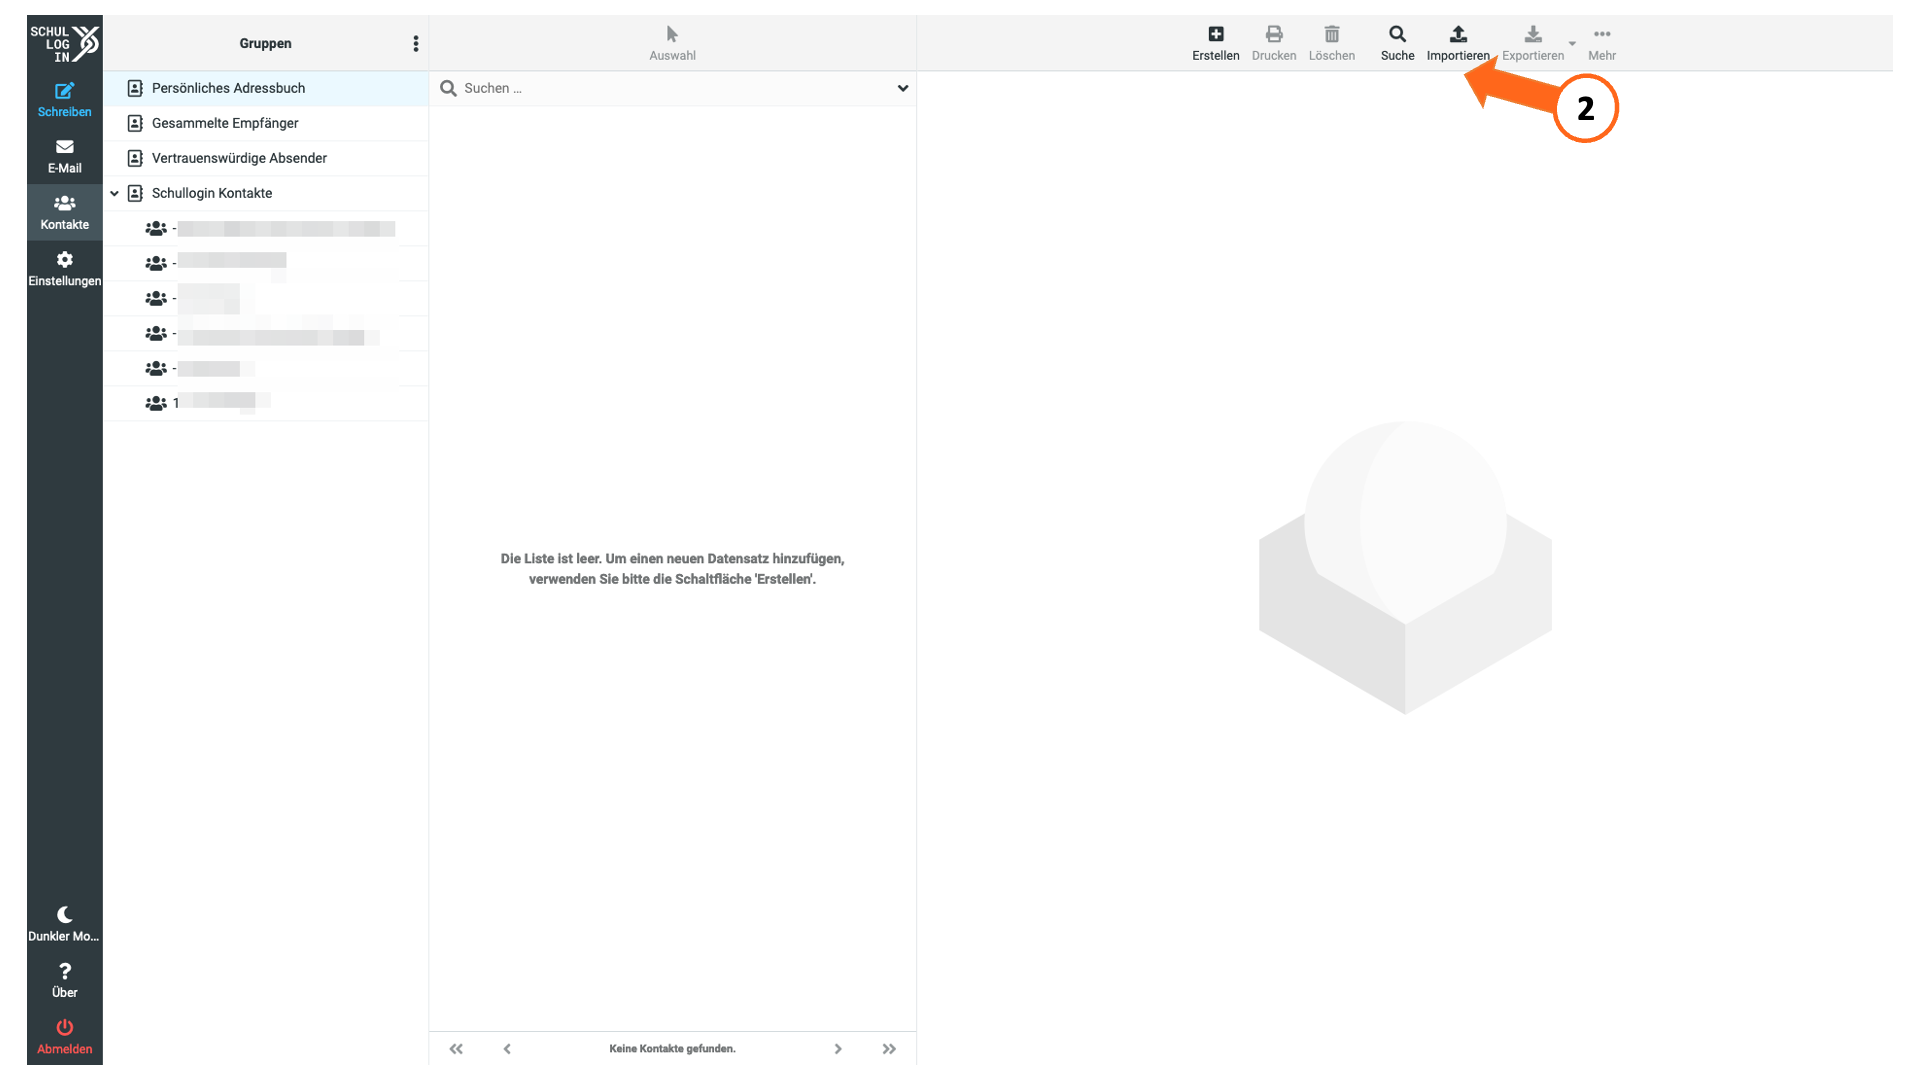1920x1080 pixels.
Task: Open the Suche magnifier in toolbar
Action: pos(1397,34)
